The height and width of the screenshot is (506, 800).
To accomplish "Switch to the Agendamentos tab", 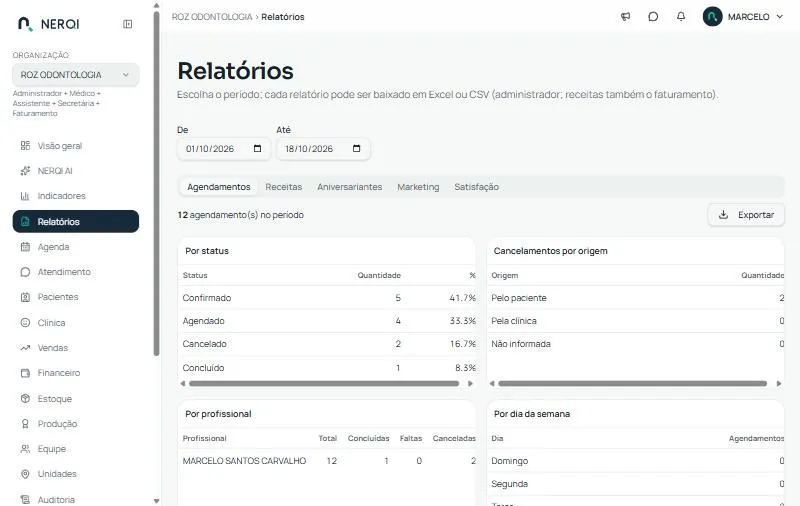I will pos(218,187).
